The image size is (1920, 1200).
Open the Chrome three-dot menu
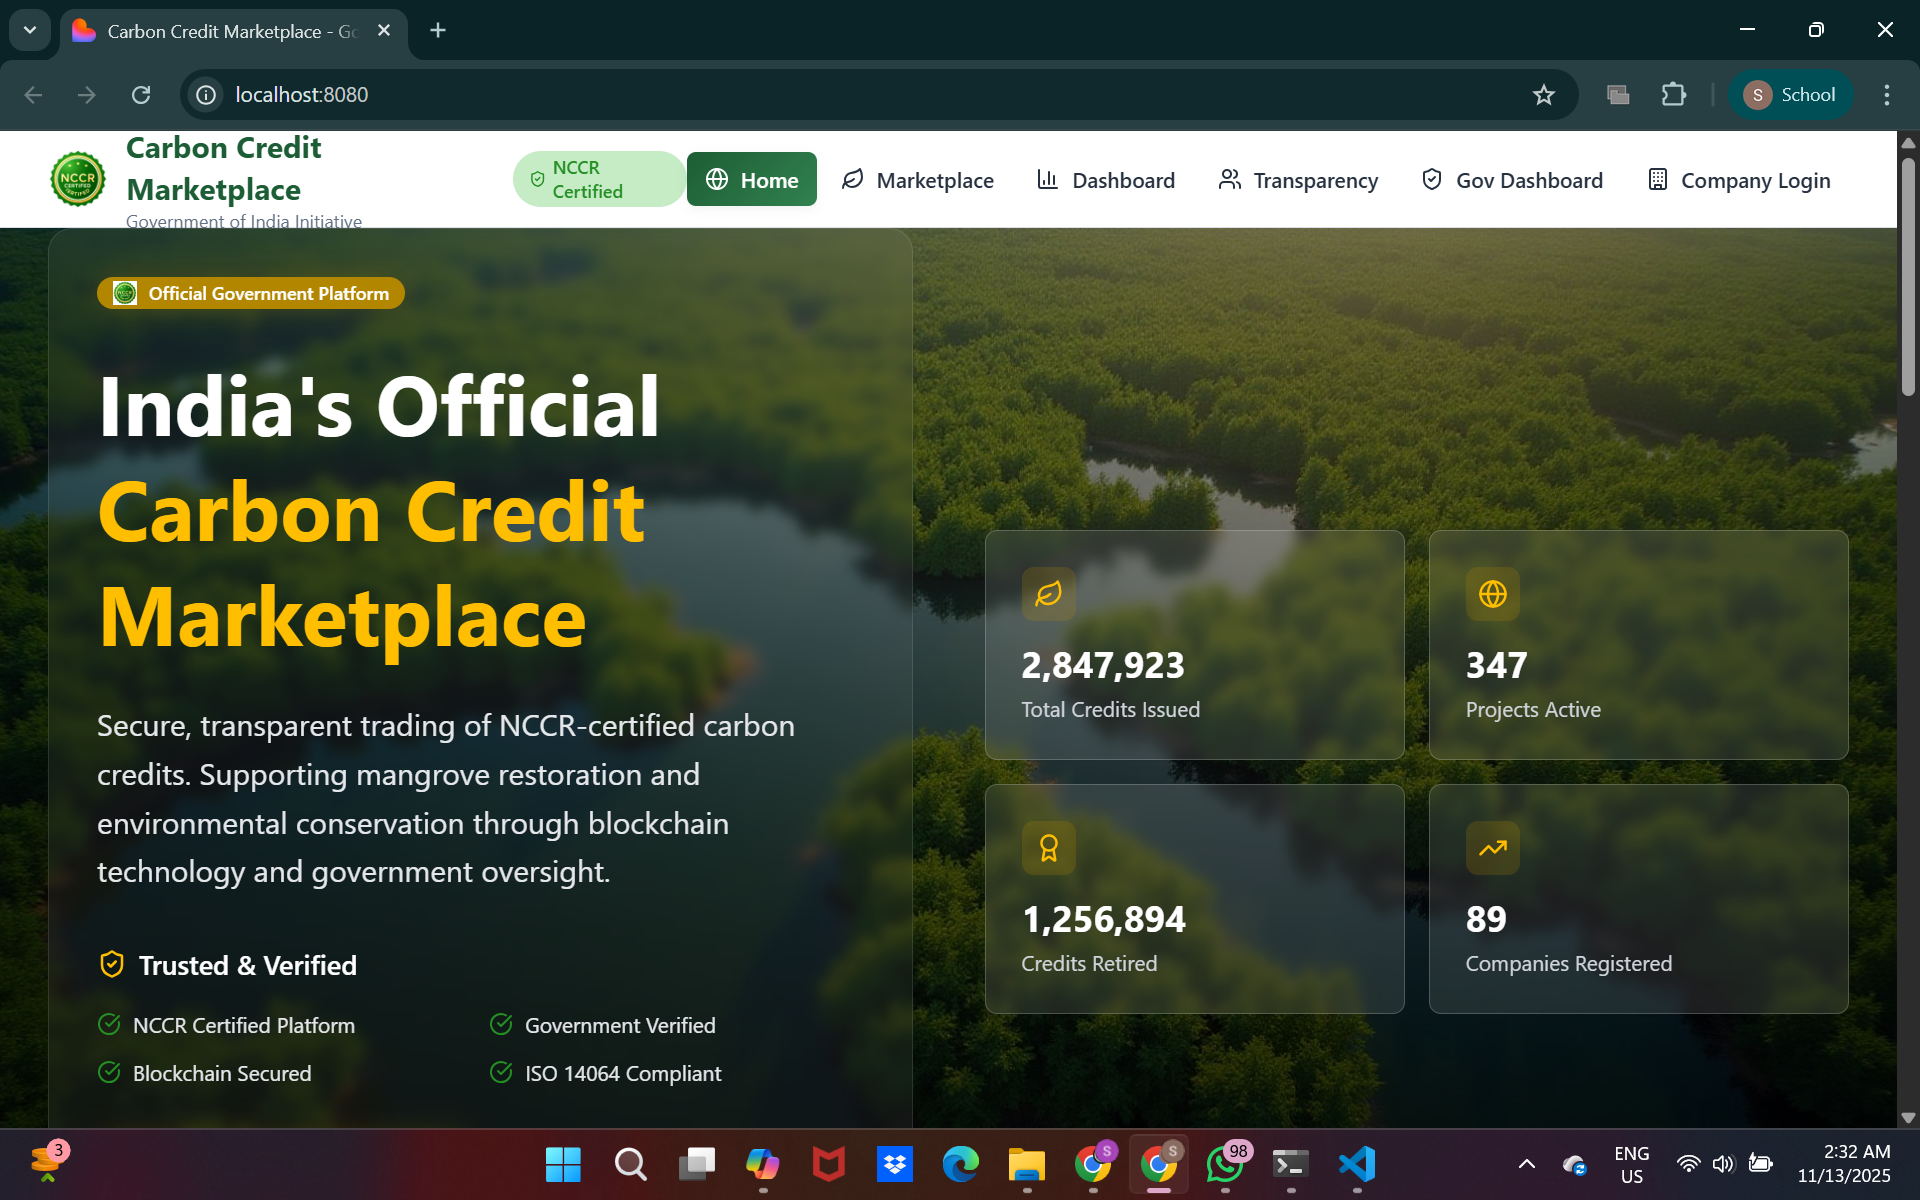pos(1886,95)
